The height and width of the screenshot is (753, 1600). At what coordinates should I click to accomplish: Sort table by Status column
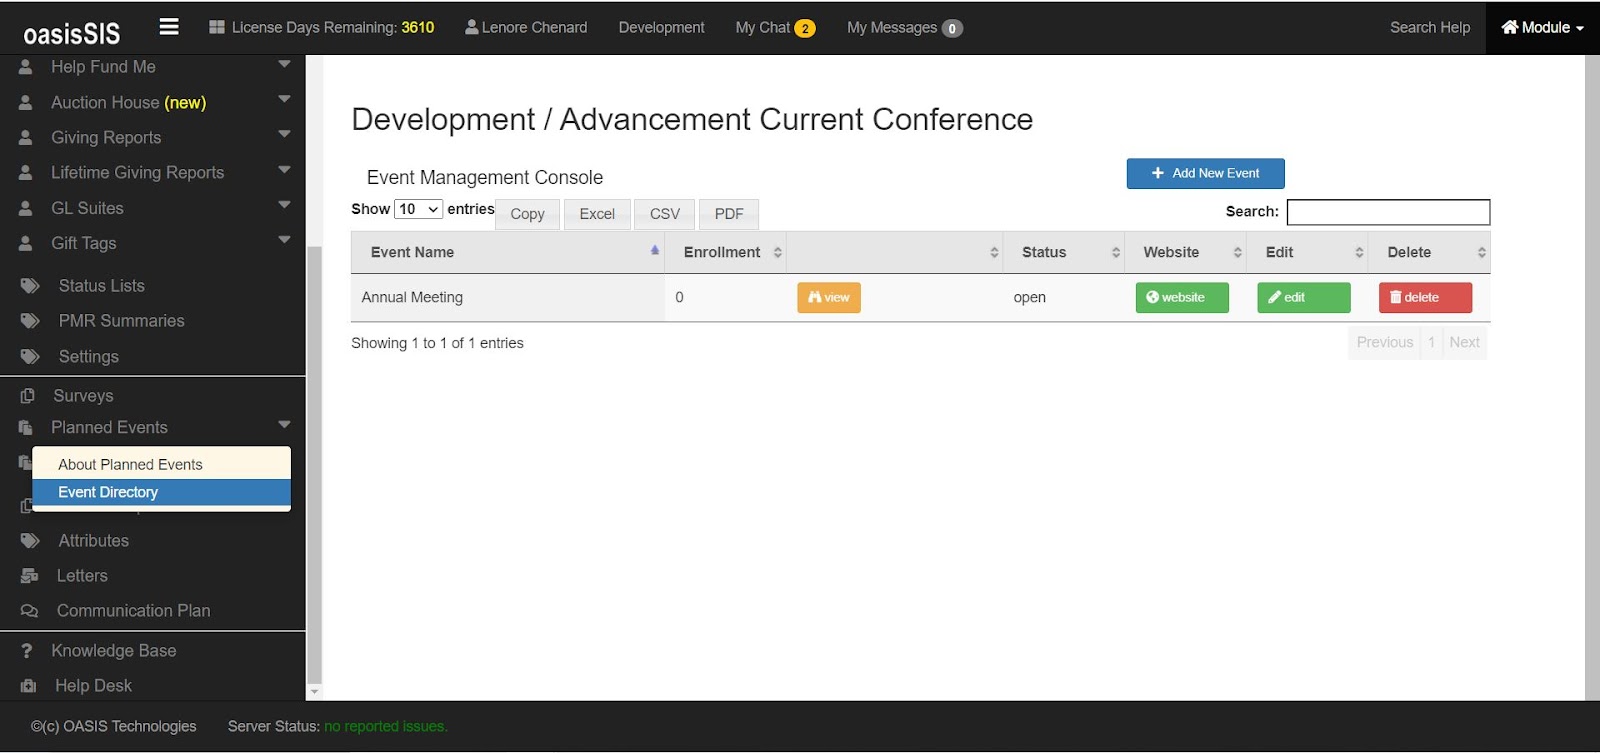point(1064,252)
